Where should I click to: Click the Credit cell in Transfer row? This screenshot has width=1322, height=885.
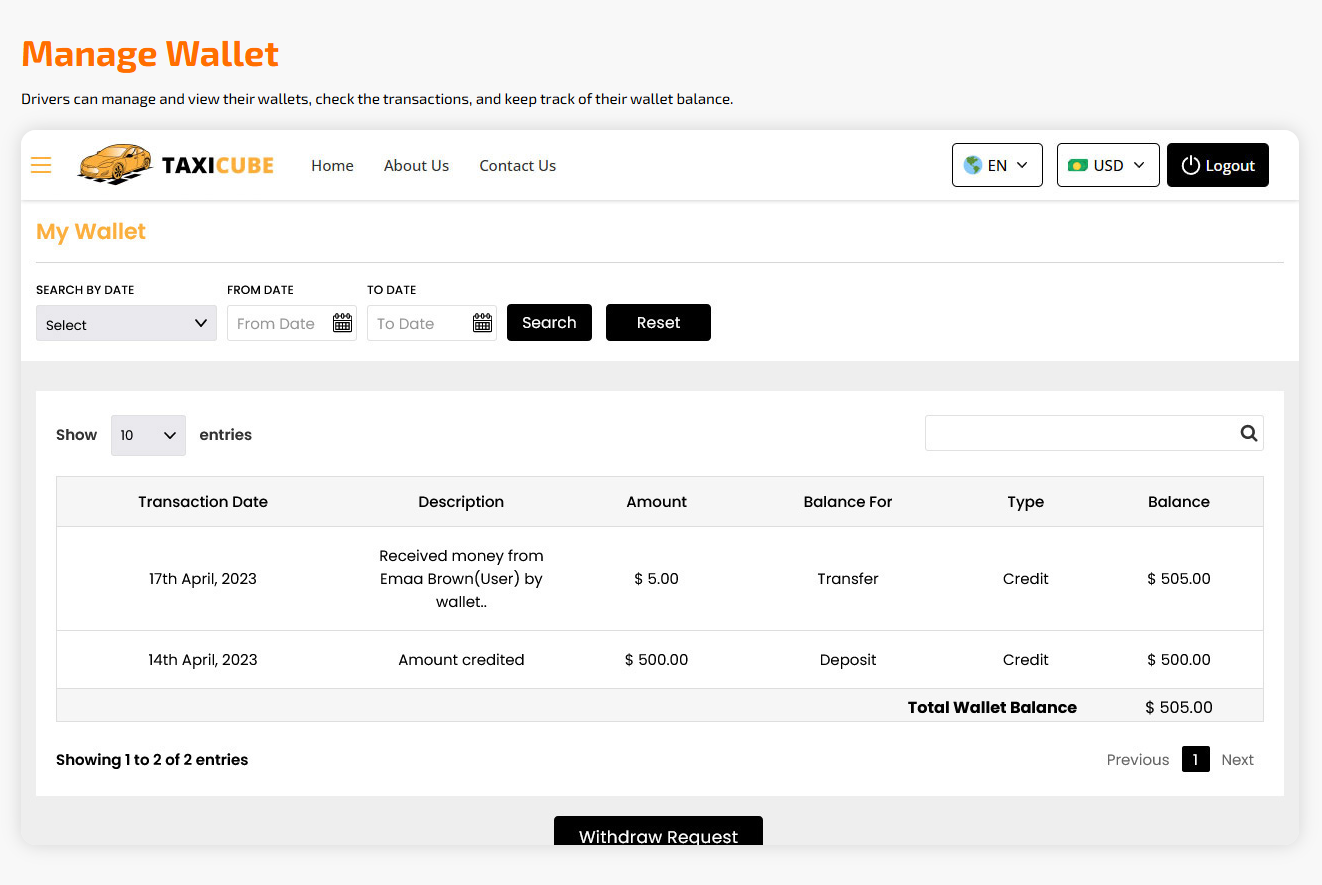[1026, 579]
